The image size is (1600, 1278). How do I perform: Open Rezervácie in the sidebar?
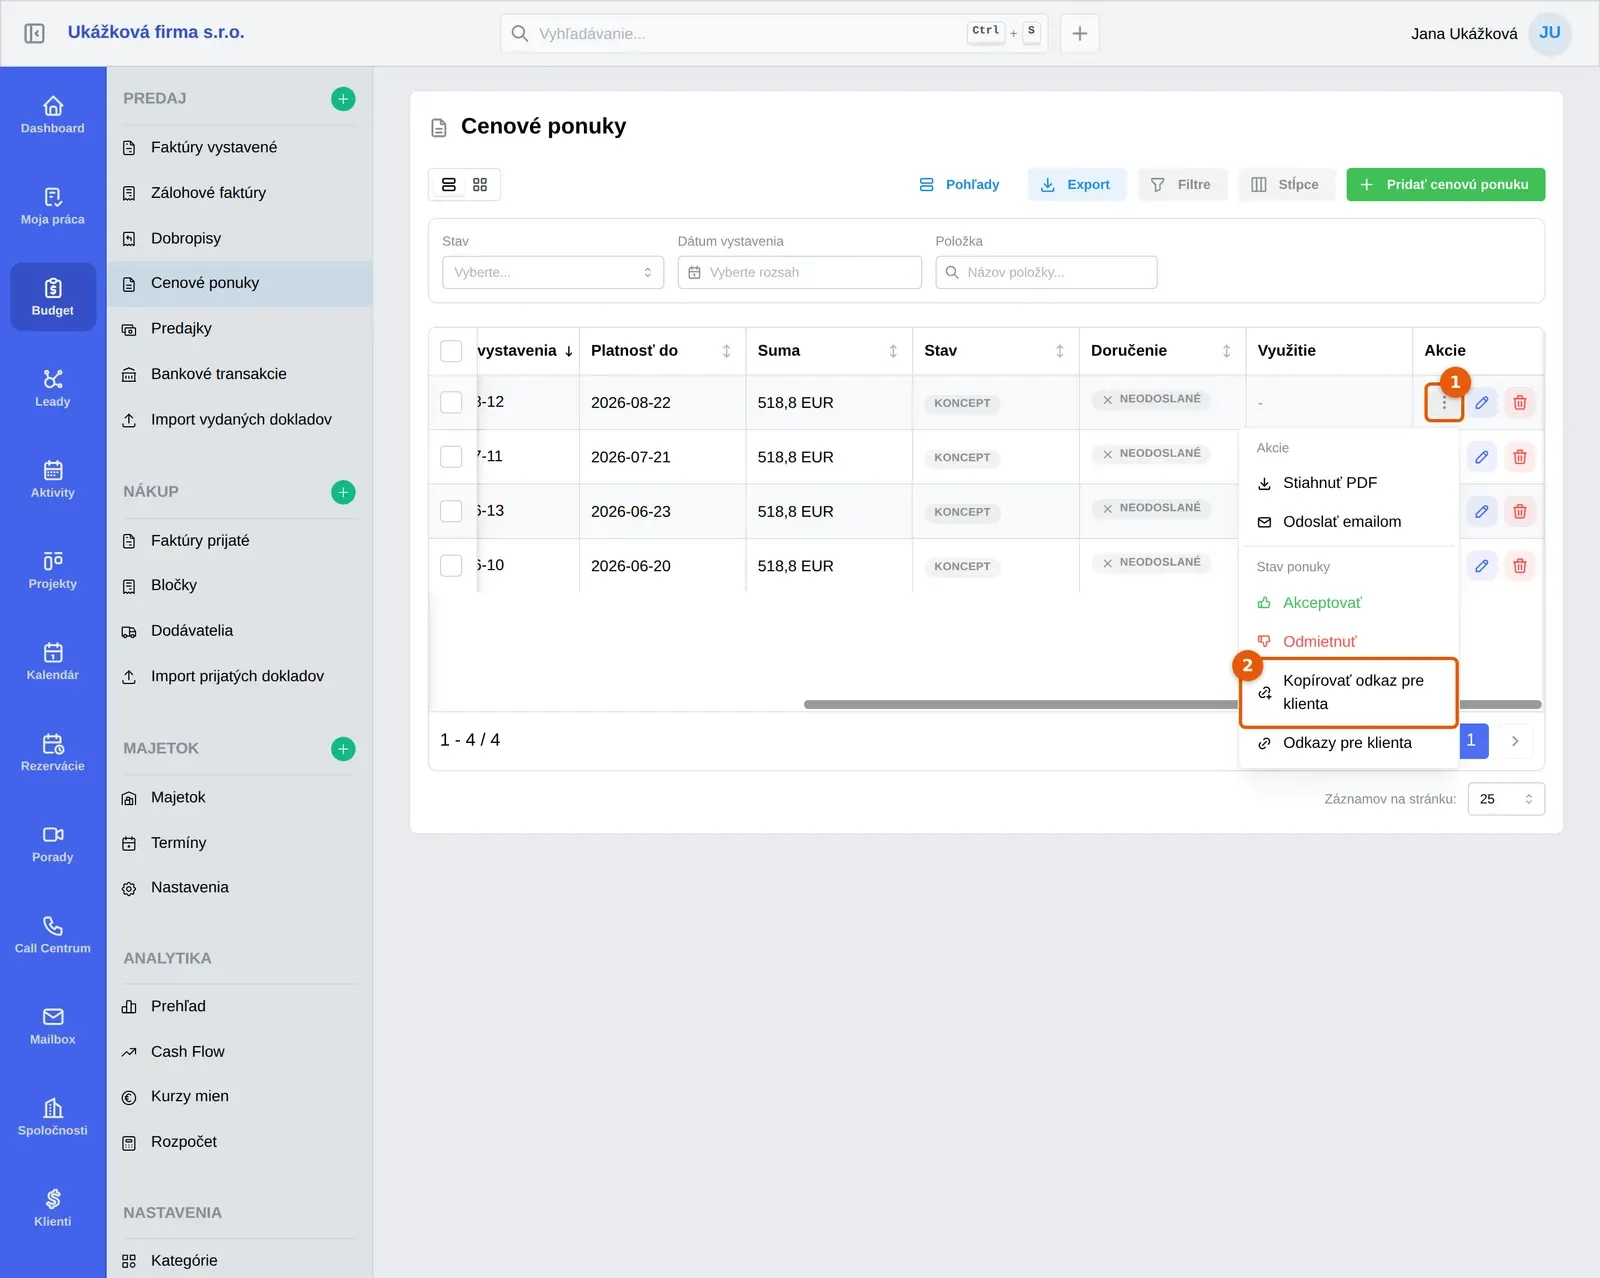(x=53, y=752)
